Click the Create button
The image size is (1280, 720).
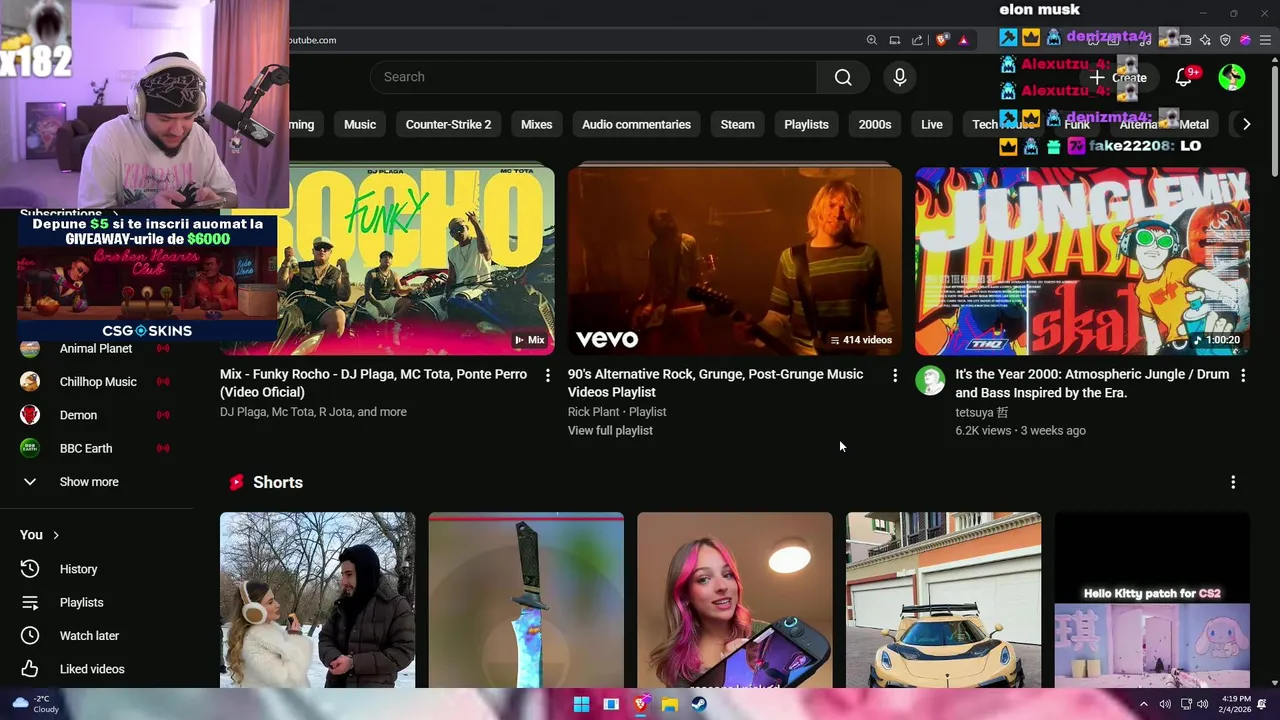coord(1118,77)
